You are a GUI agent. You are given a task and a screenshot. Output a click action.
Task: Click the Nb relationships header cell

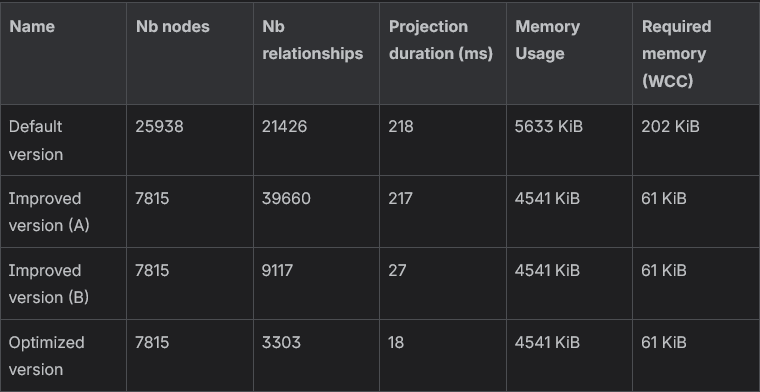click(313, 40)
